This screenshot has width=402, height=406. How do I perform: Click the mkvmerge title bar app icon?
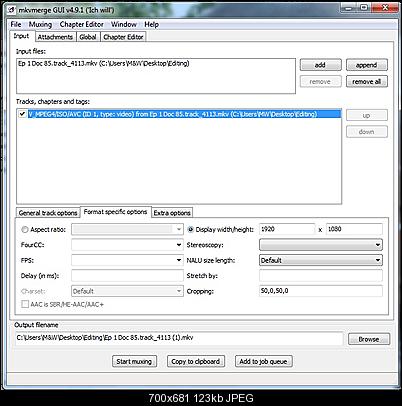[11, 10]
